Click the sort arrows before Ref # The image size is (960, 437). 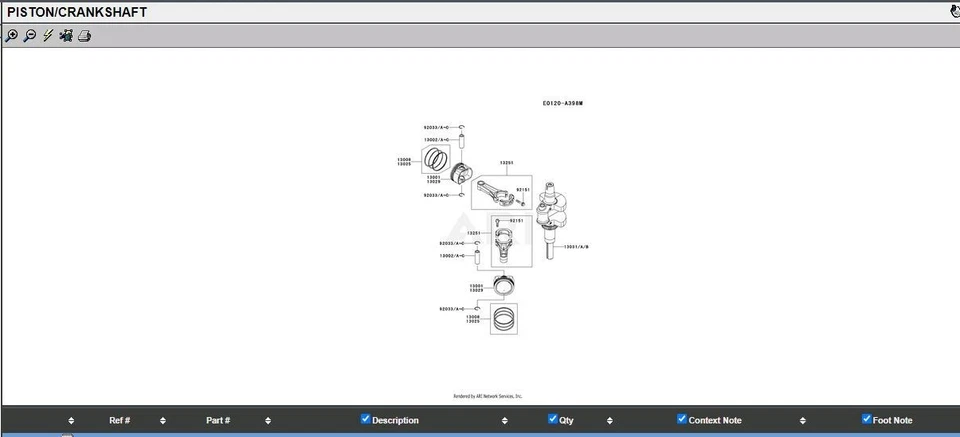click(x=71, y=421)
